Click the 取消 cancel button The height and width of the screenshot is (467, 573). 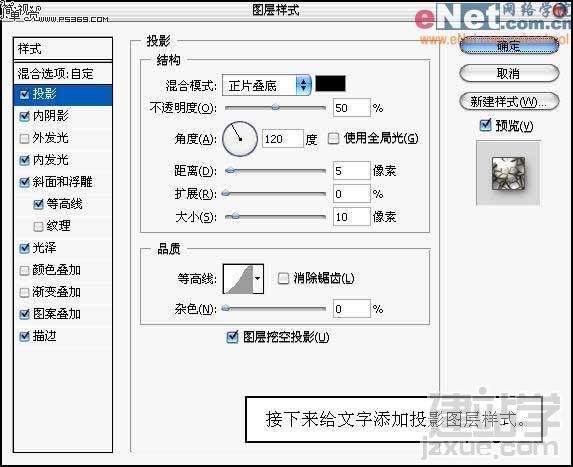509,73
